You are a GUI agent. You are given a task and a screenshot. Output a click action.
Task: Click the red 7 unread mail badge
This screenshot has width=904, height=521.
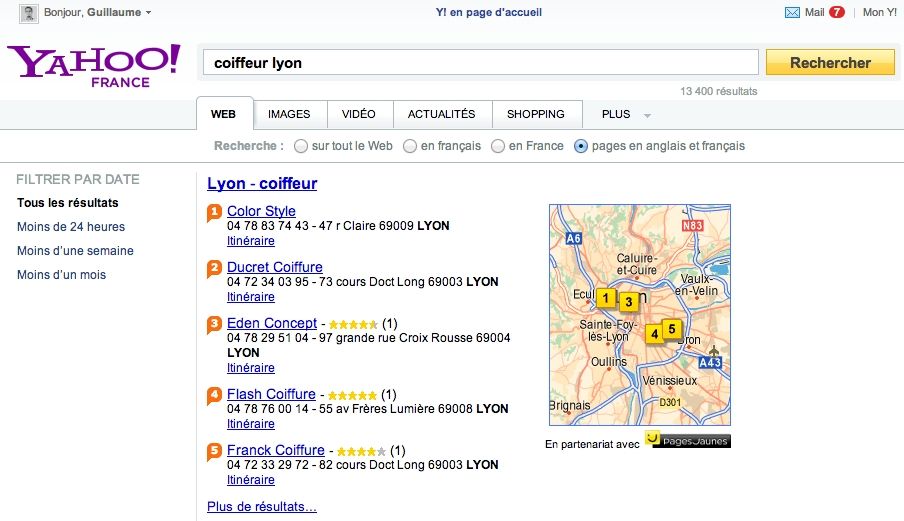pos(837,12)
